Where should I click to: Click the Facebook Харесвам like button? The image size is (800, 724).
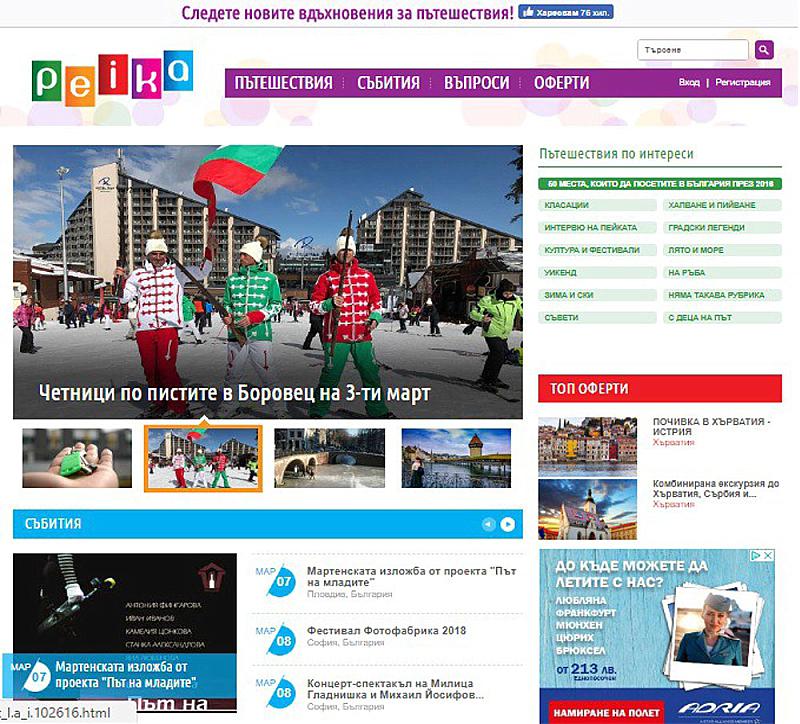(565, 13)
